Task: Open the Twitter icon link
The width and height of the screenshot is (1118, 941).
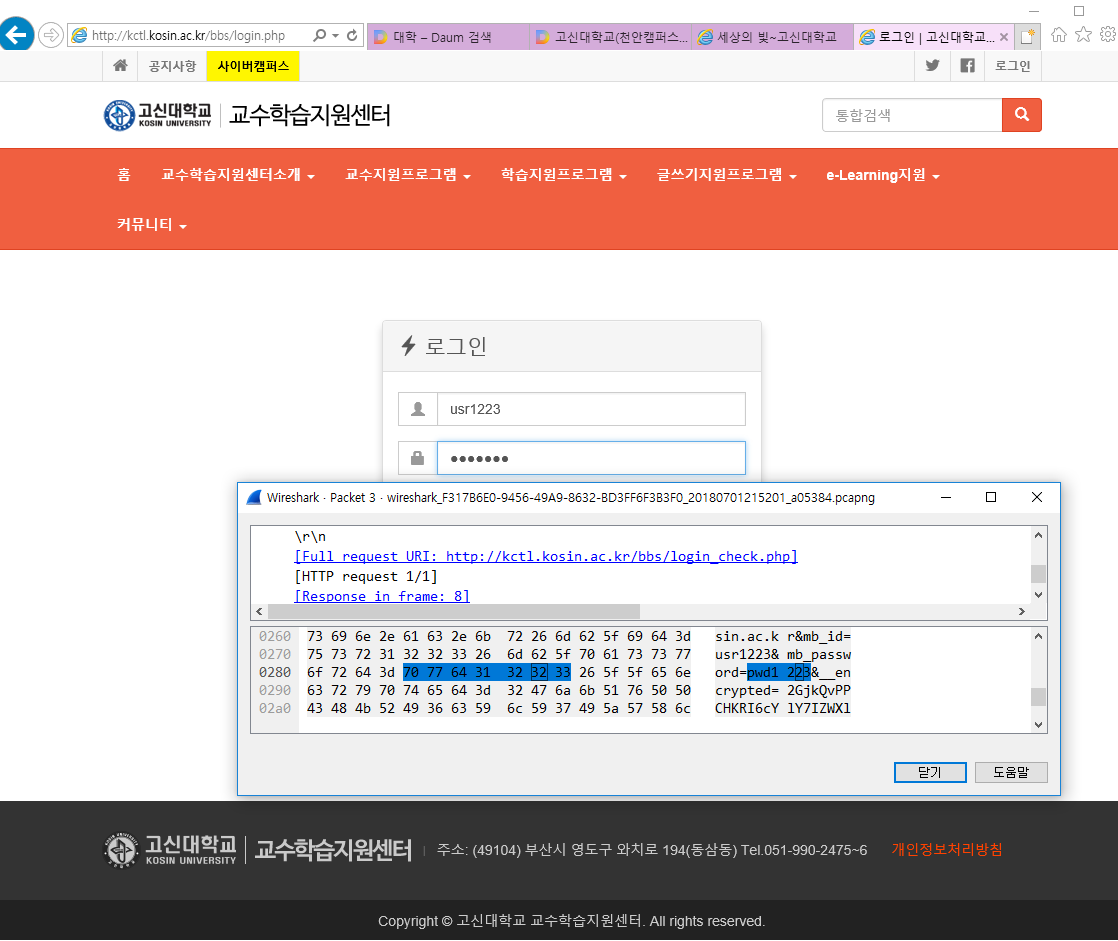Action: coord(932,66)
